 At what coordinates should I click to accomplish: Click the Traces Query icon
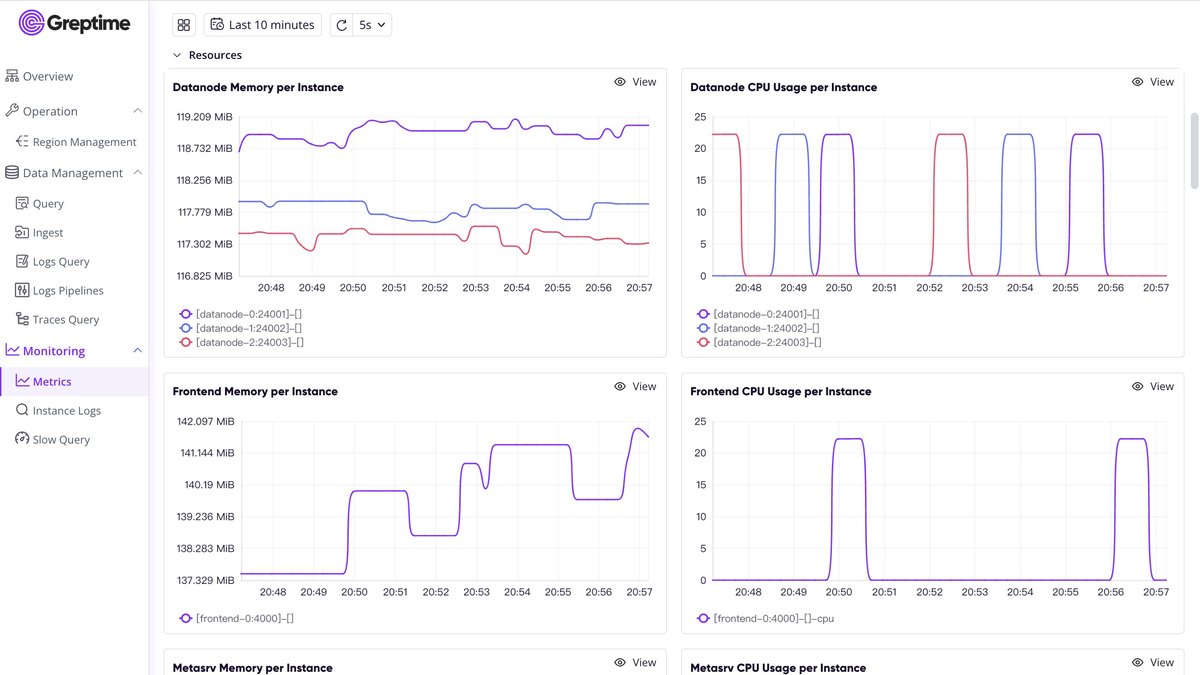click(23, 319)
